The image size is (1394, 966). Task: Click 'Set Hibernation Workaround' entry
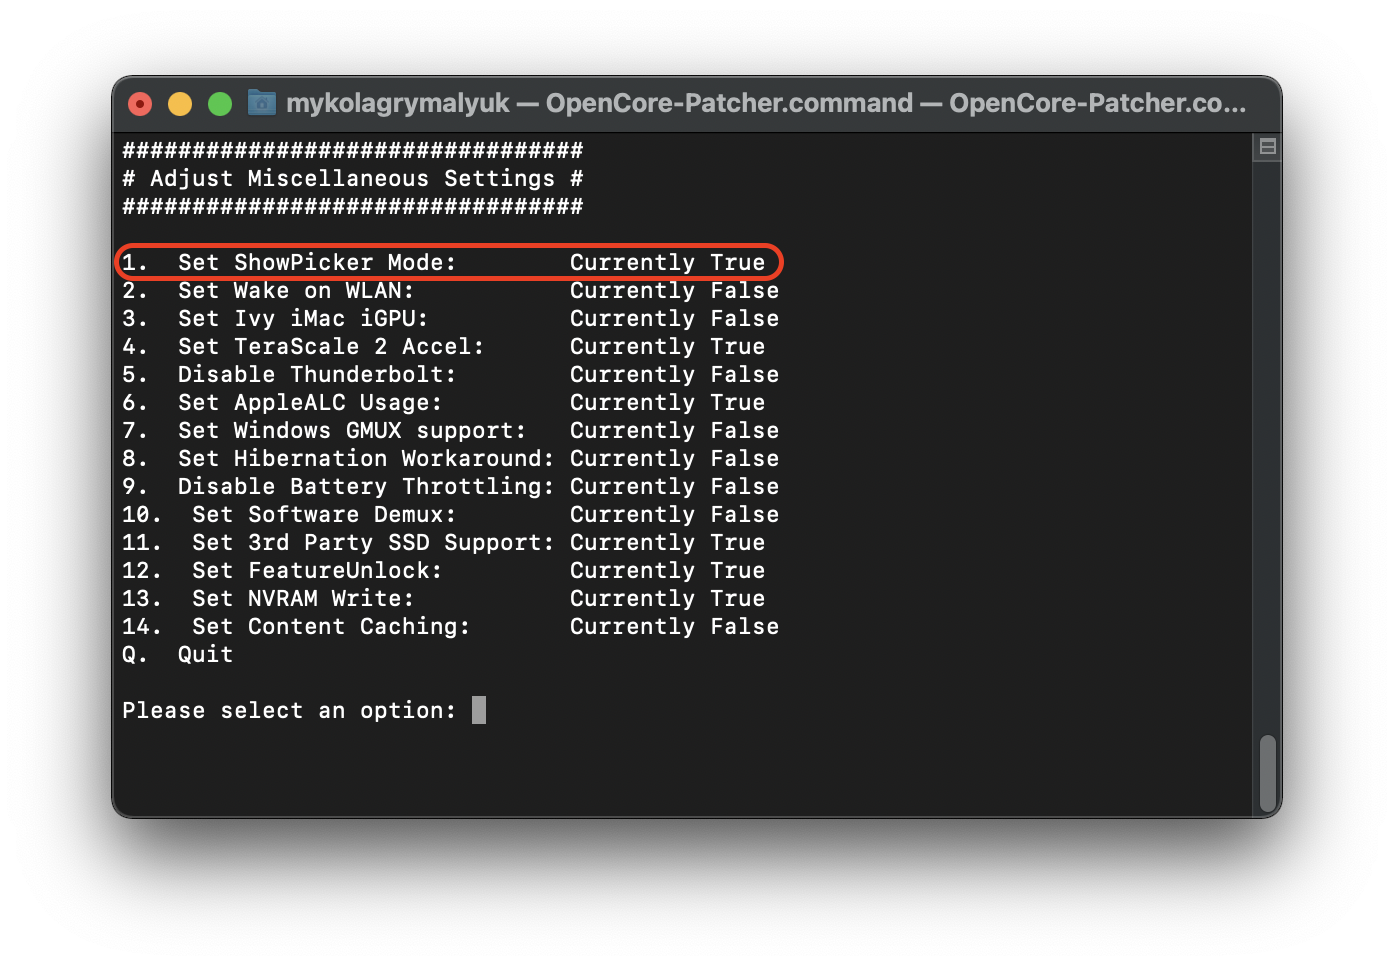pyautogui.click(x=365, y=459)
